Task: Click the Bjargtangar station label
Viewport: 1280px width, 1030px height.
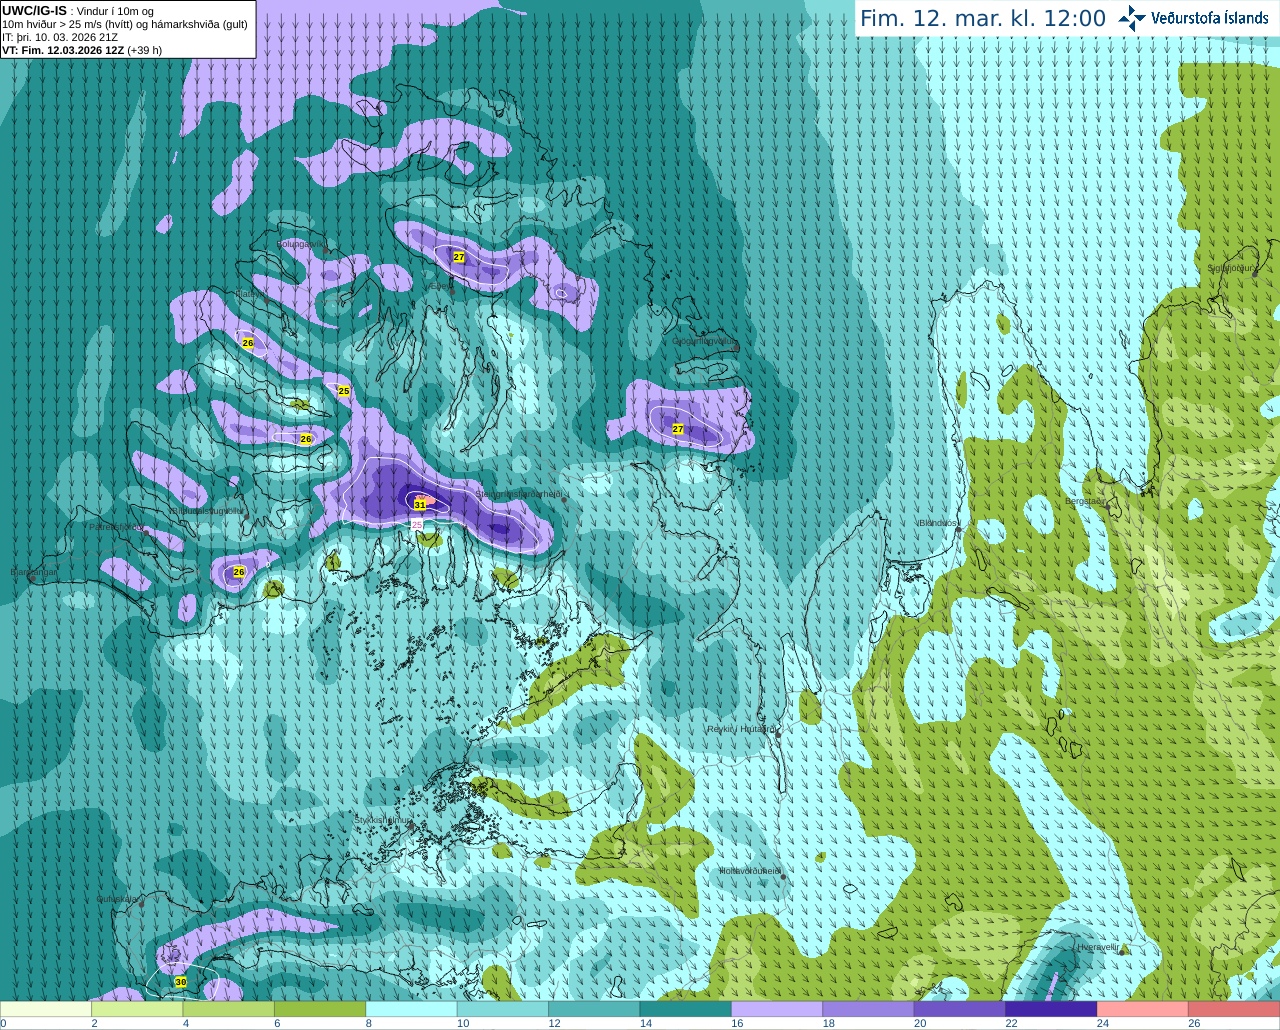Action: point(34,572)
